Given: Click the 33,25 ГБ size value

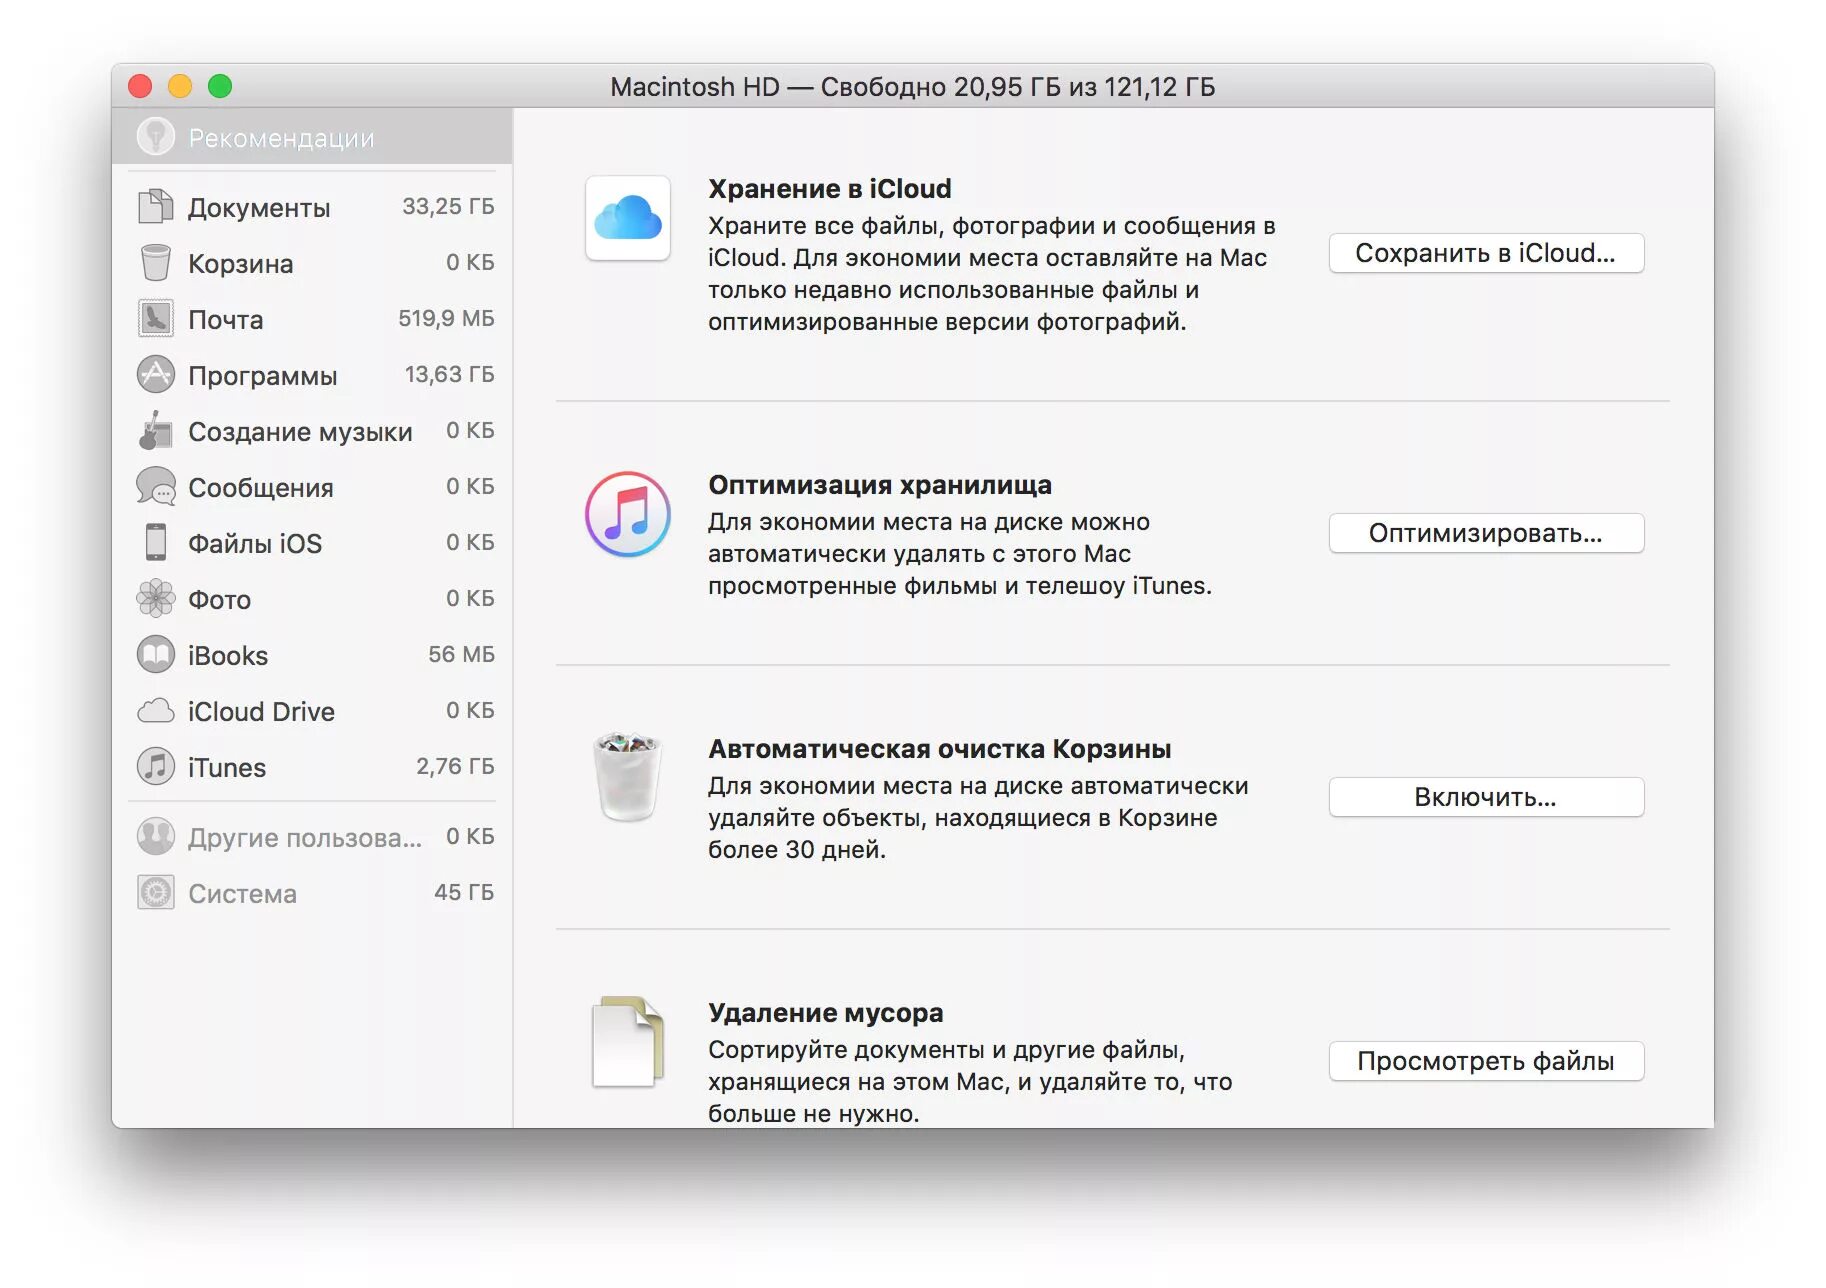Looking at the screenshot, I should [448, 206].
